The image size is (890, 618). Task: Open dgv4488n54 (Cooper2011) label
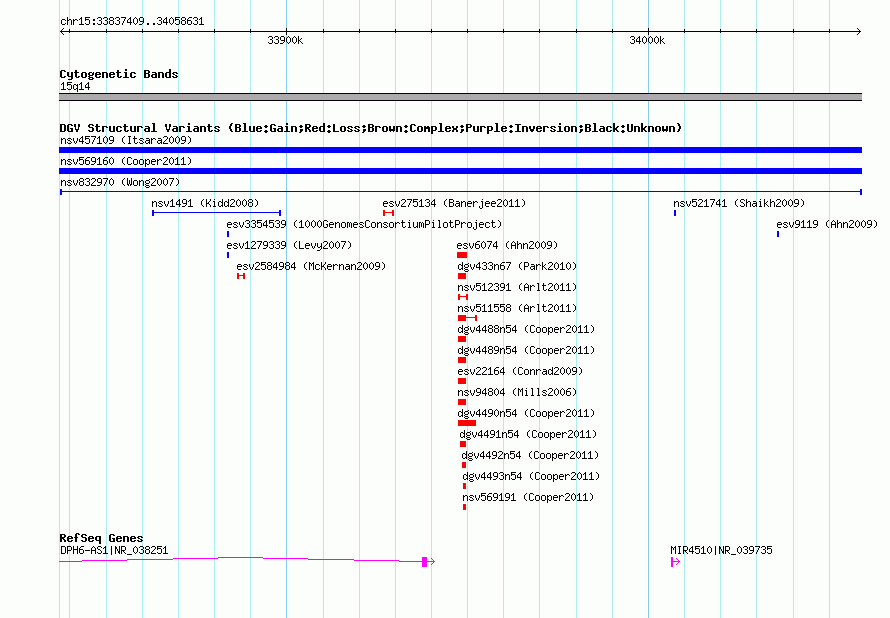click(x=526, y=329)
